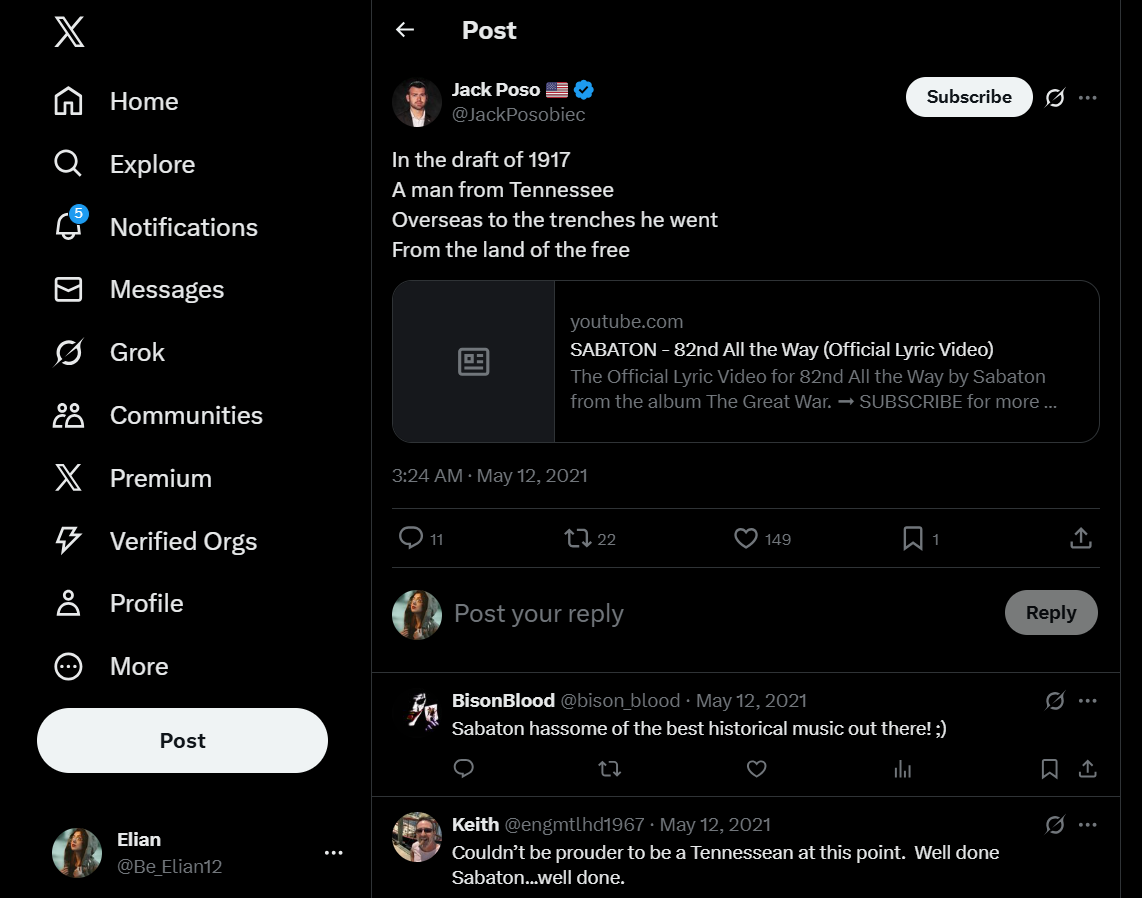Like the post with 149 likes
Viewport: 1142px width, 898px height.
pos(746,539)
